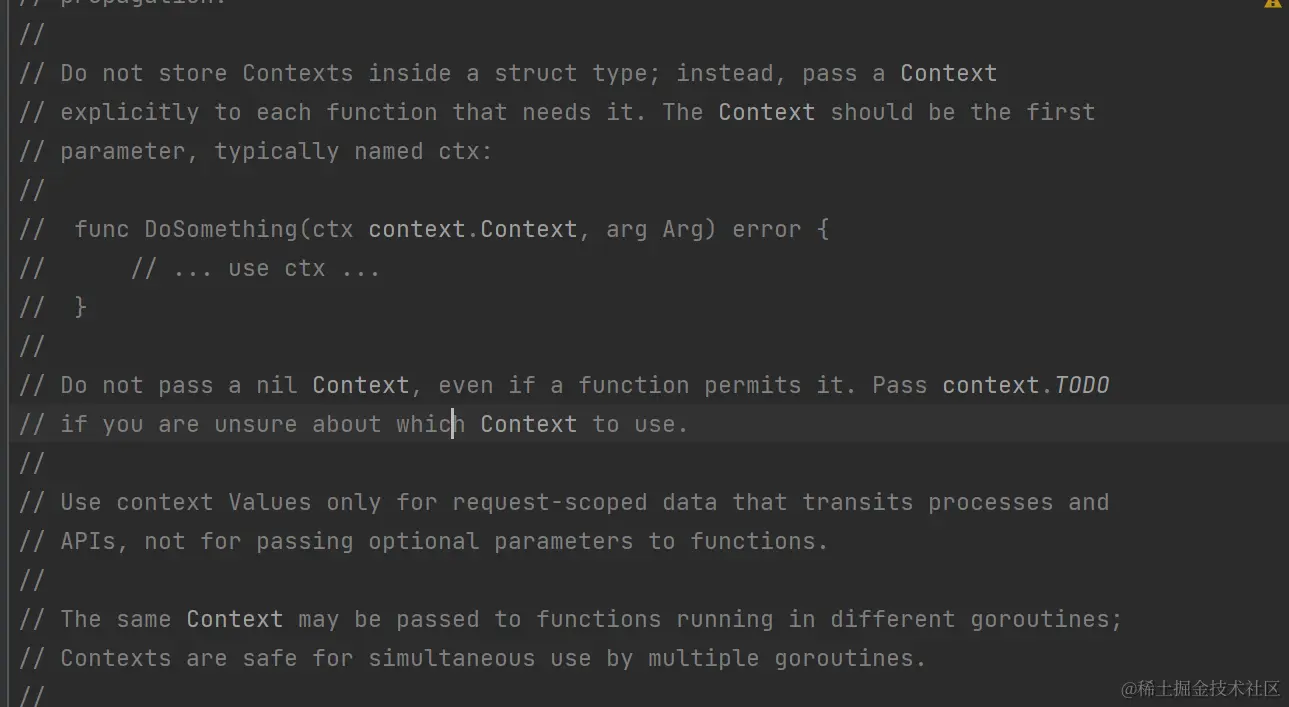Place cursor on word "DoSomething"
The height and width of the screenshot is (707, 1289).
pyautogui.click(x=221, y=229)
